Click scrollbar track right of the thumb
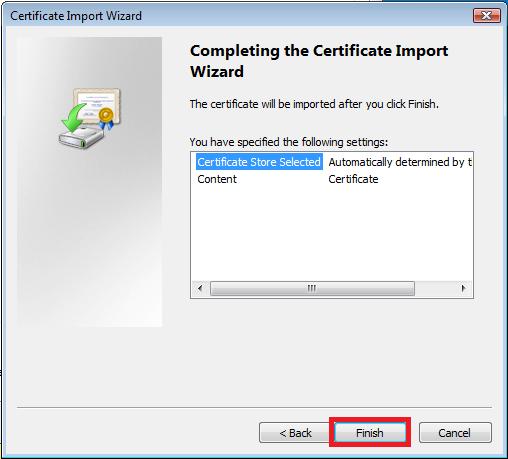The image size is (508, 459). click(435, 288)
